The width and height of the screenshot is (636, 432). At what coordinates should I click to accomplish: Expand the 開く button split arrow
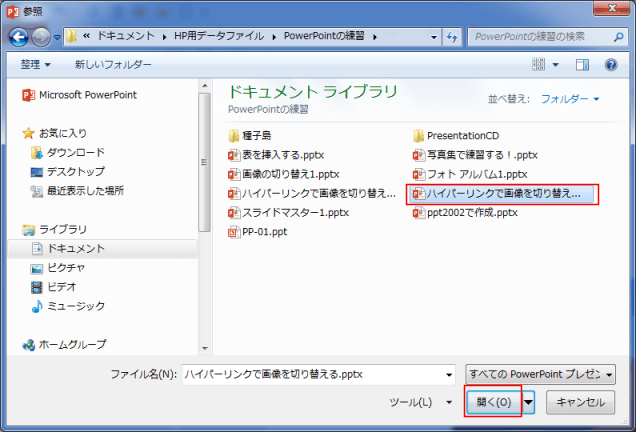pos(528,402)
